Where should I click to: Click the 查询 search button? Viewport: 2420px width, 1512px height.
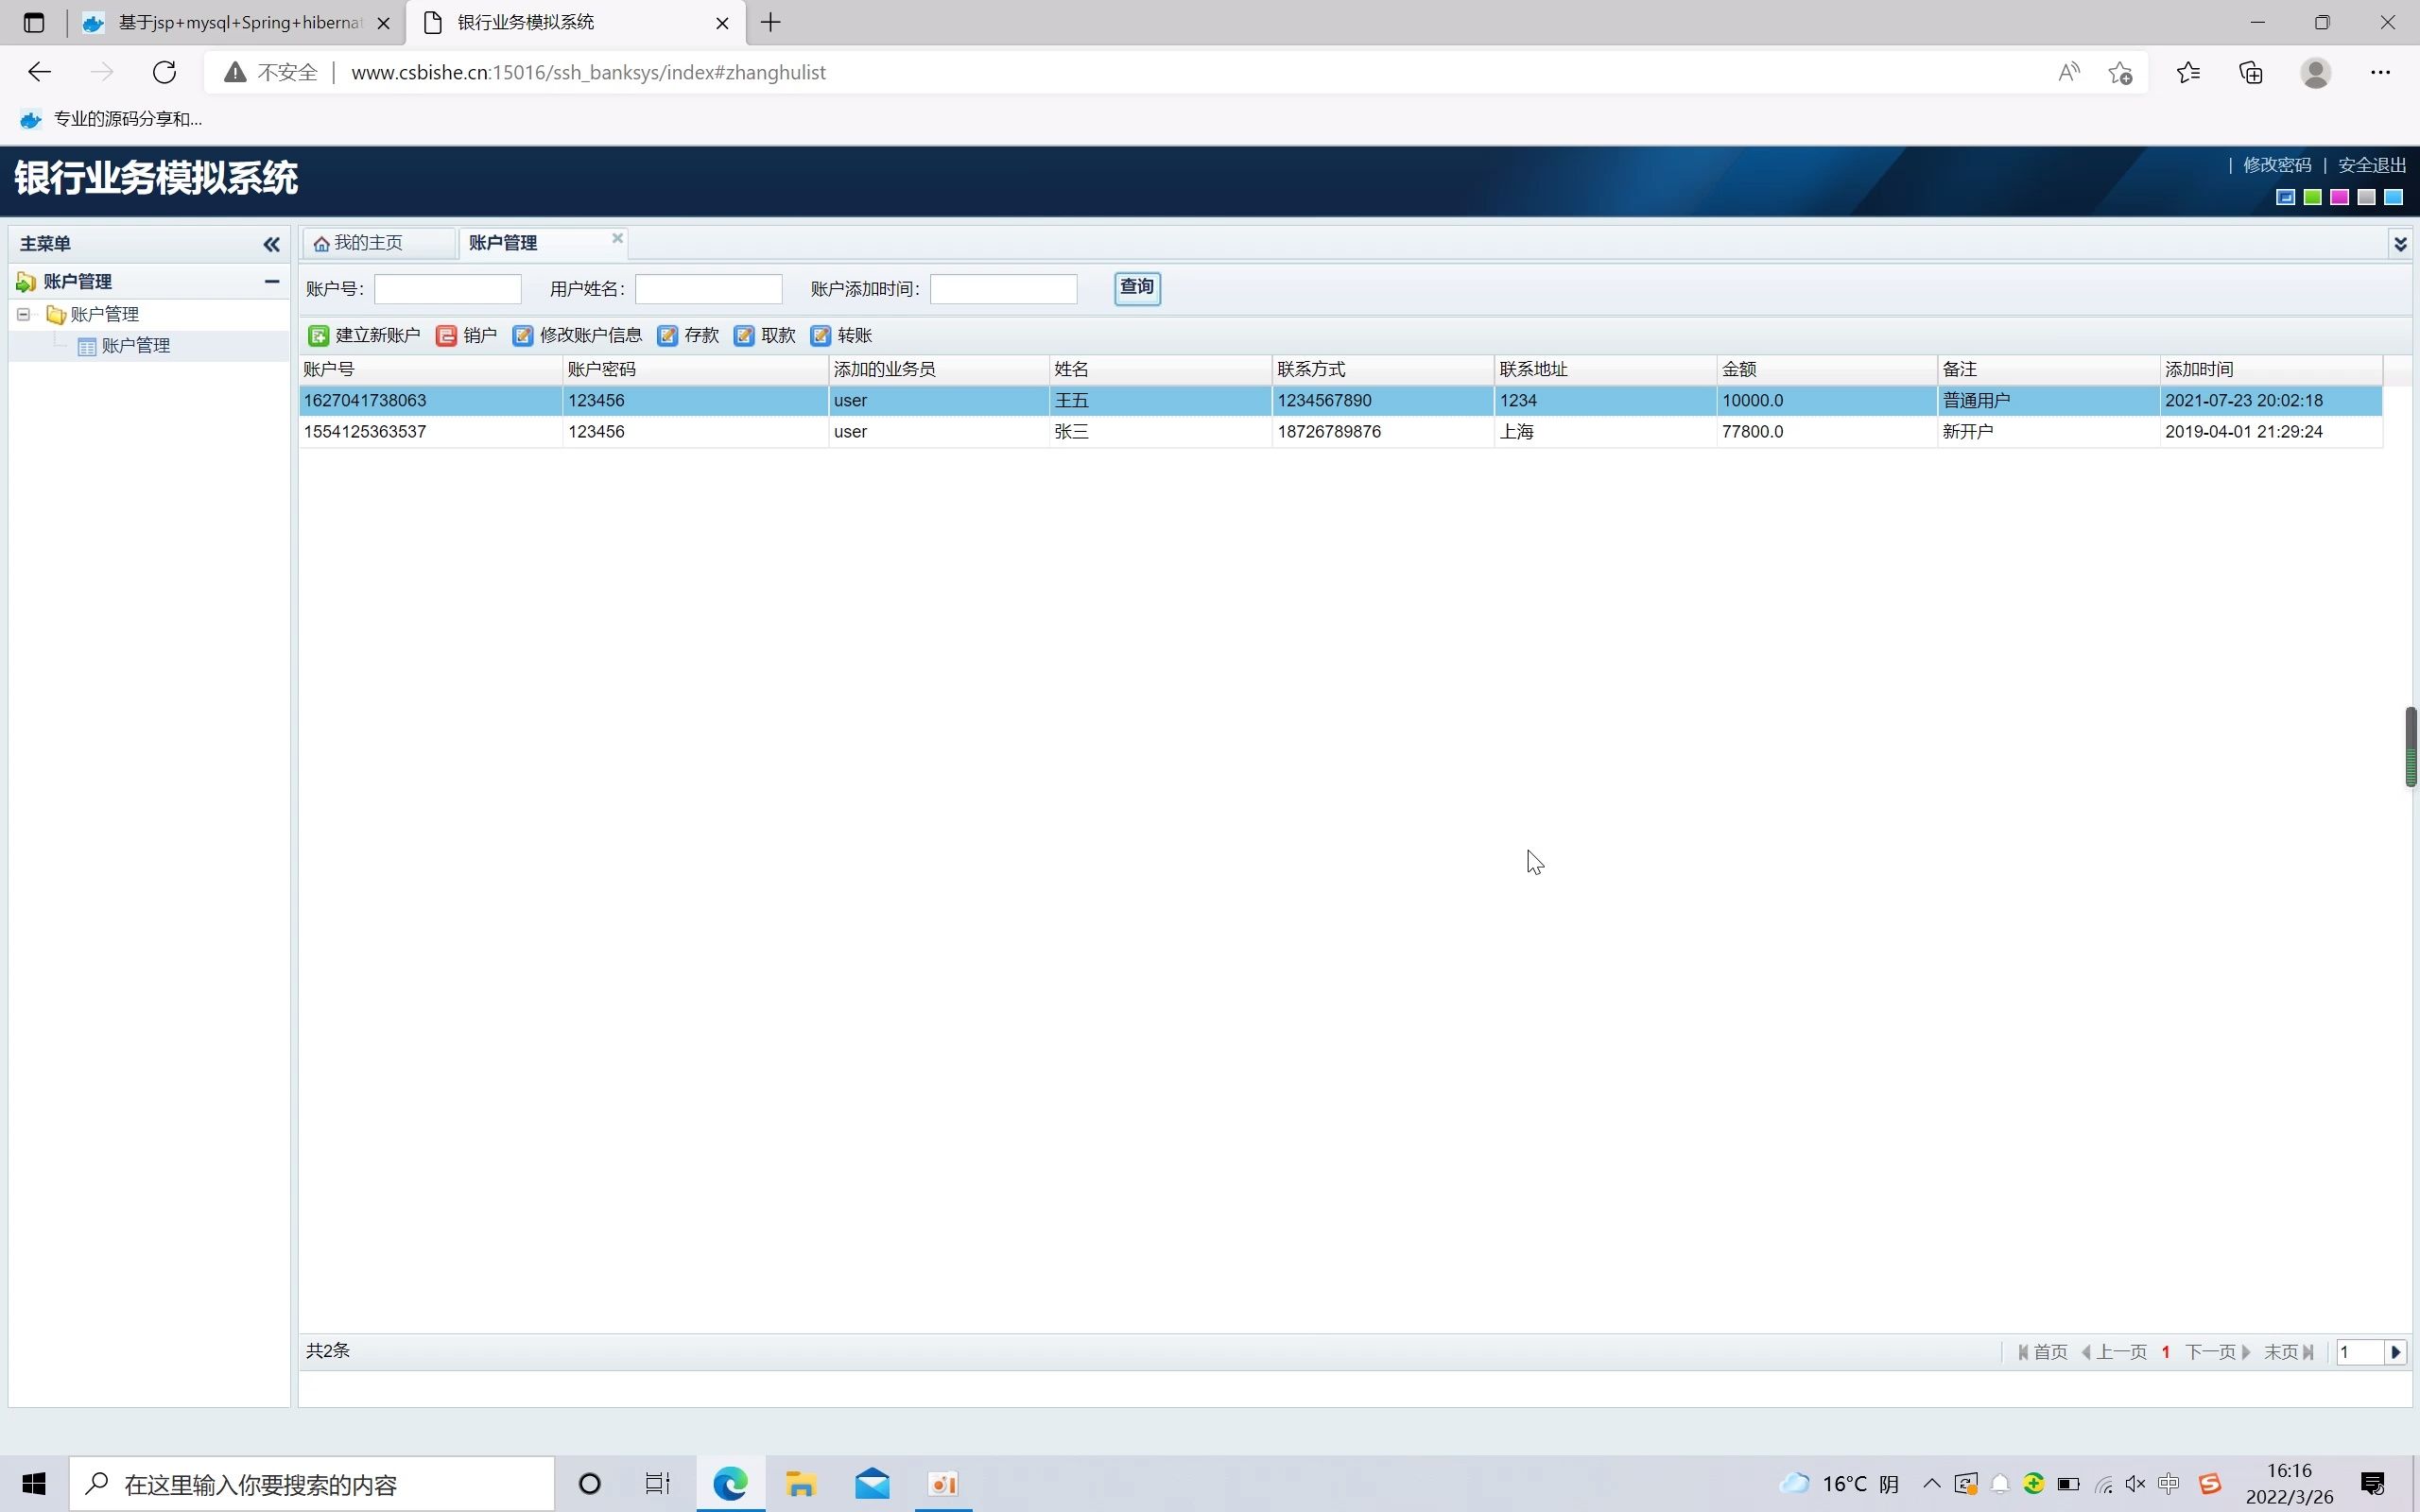[1137, 288]
